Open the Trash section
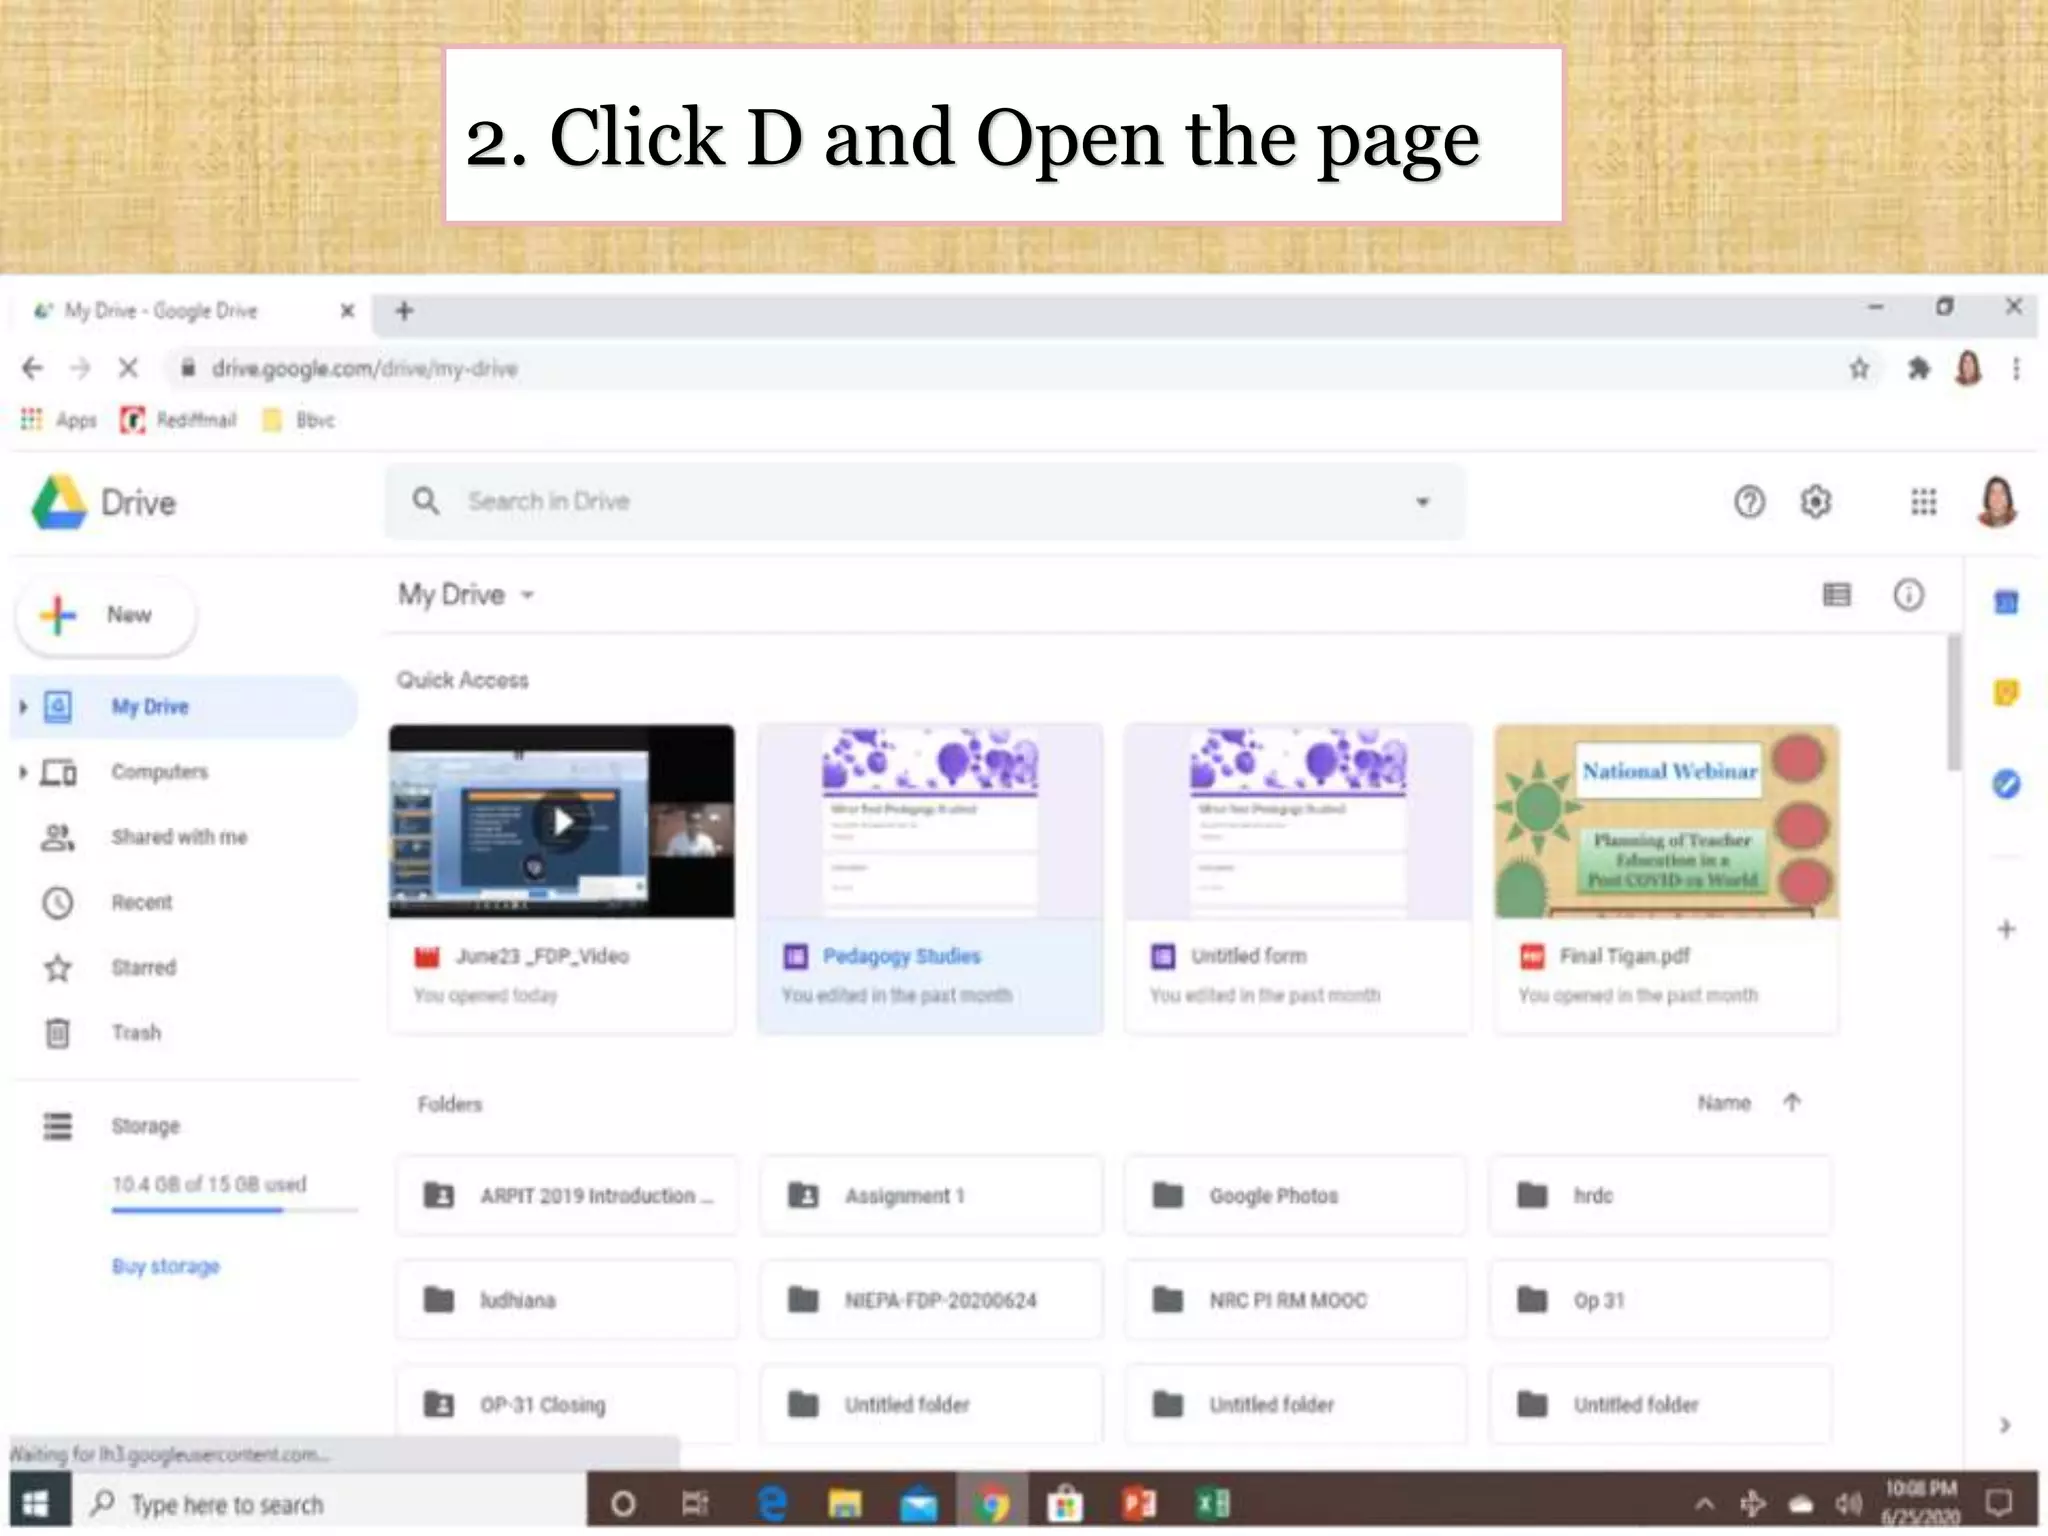 [135, 1032]
